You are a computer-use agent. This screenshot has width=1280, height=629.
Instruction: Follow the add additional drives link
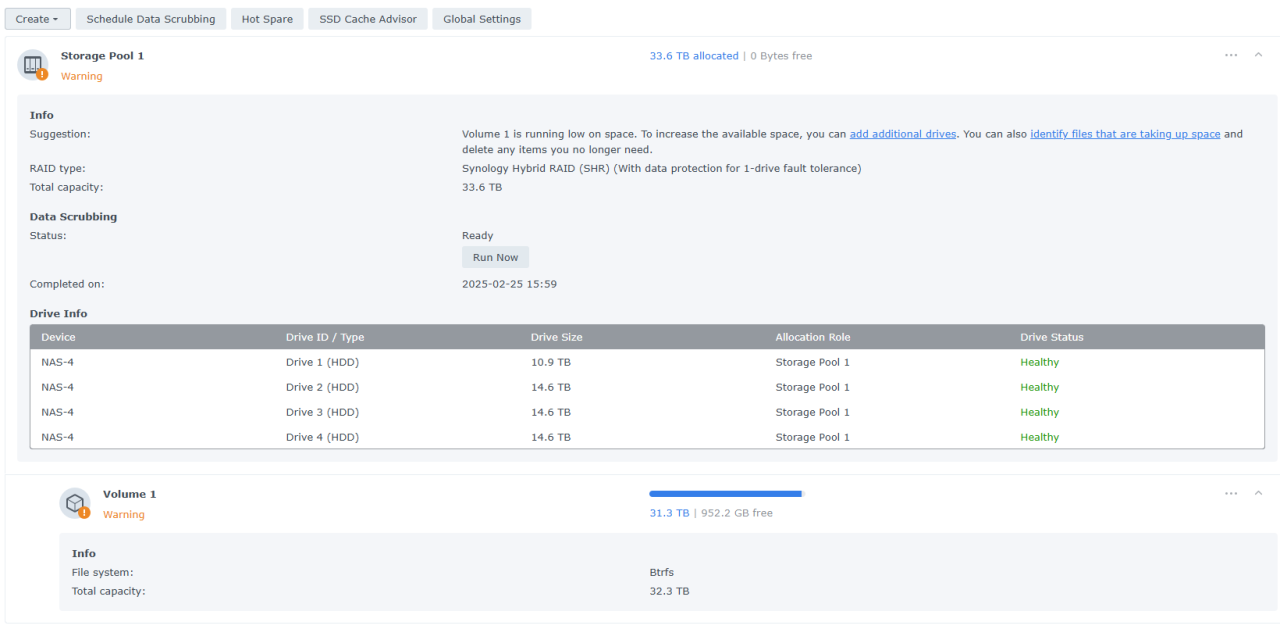pos(902,134)
